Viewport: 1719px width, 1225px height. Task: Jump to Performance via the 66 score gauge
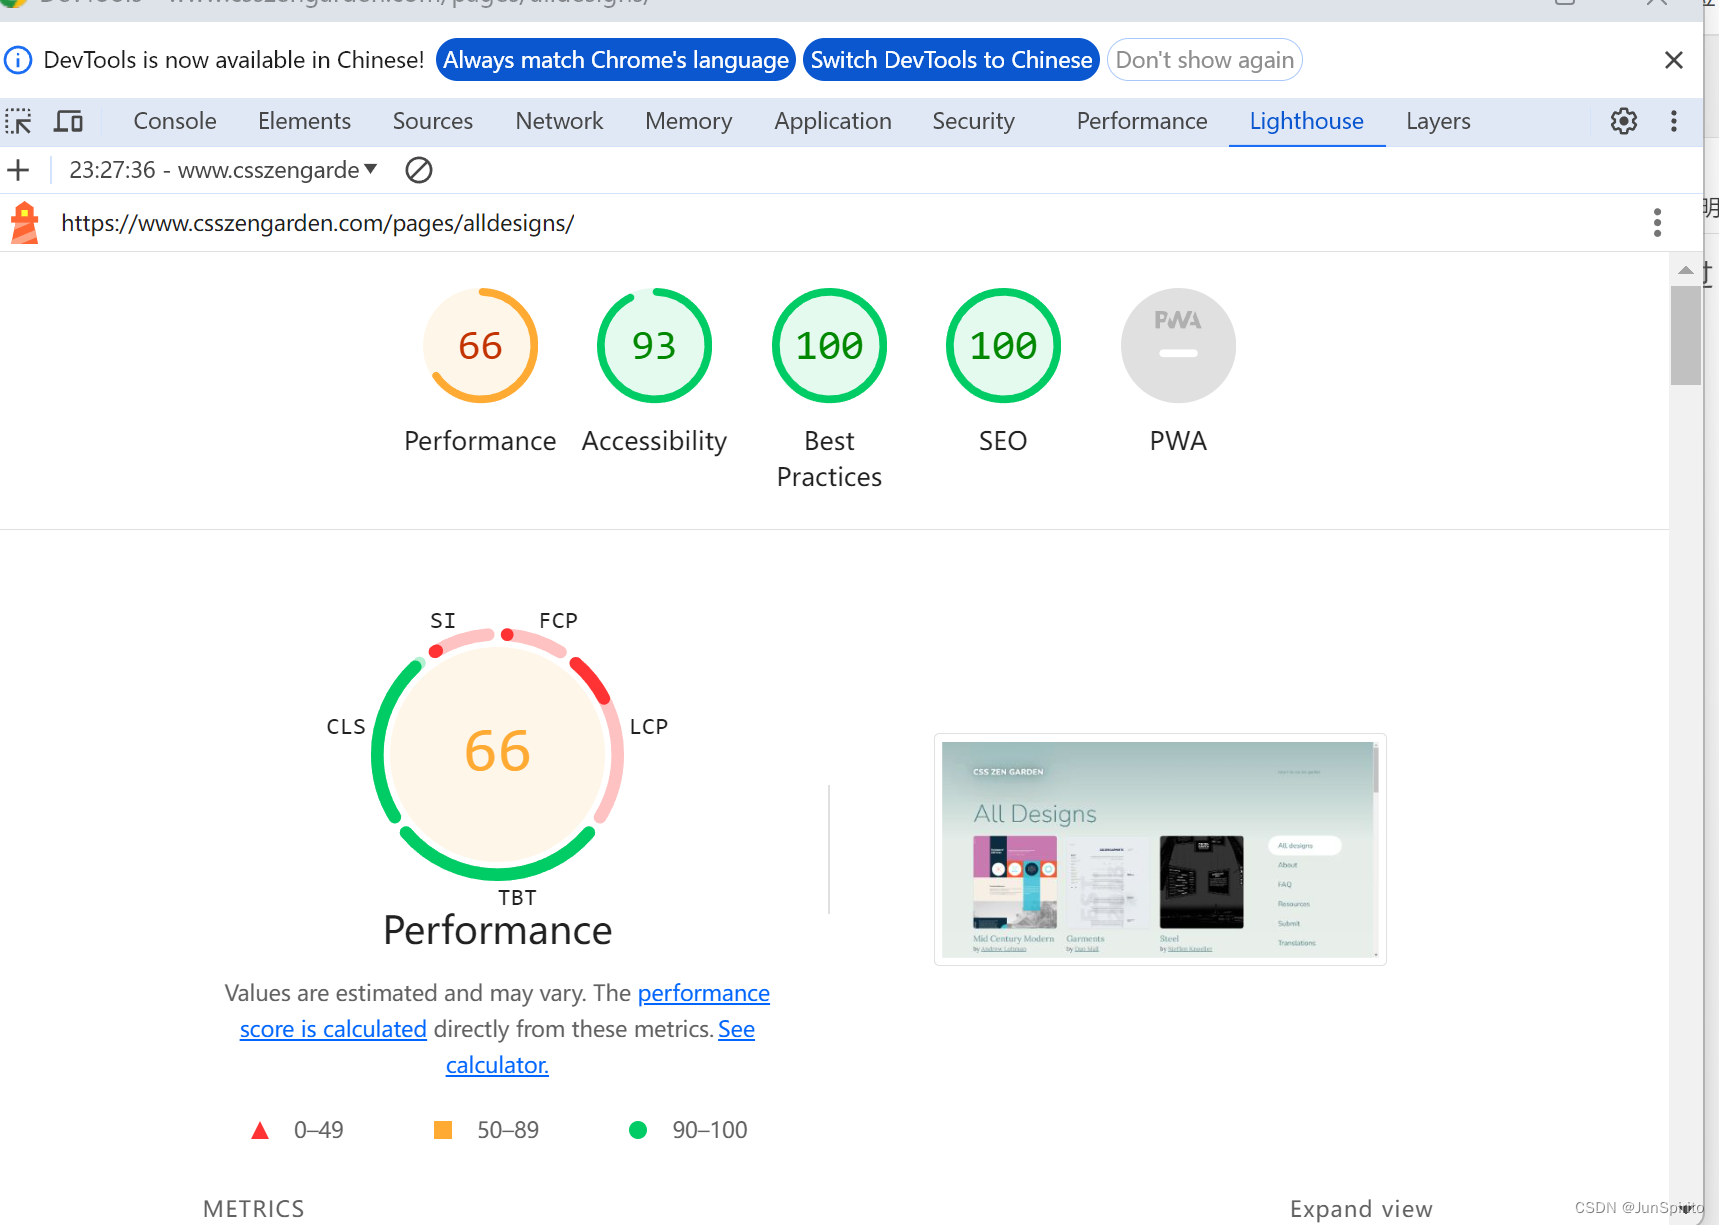480,346
